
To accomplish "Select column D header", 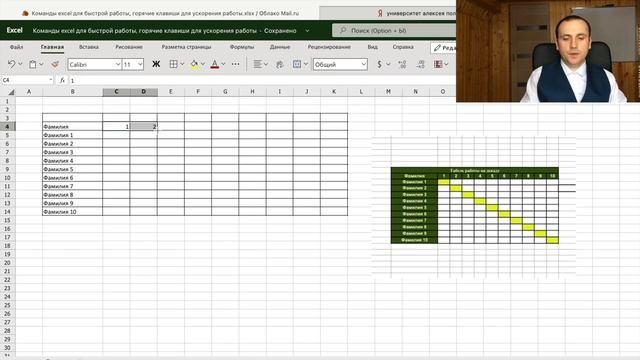I will 144,92.
